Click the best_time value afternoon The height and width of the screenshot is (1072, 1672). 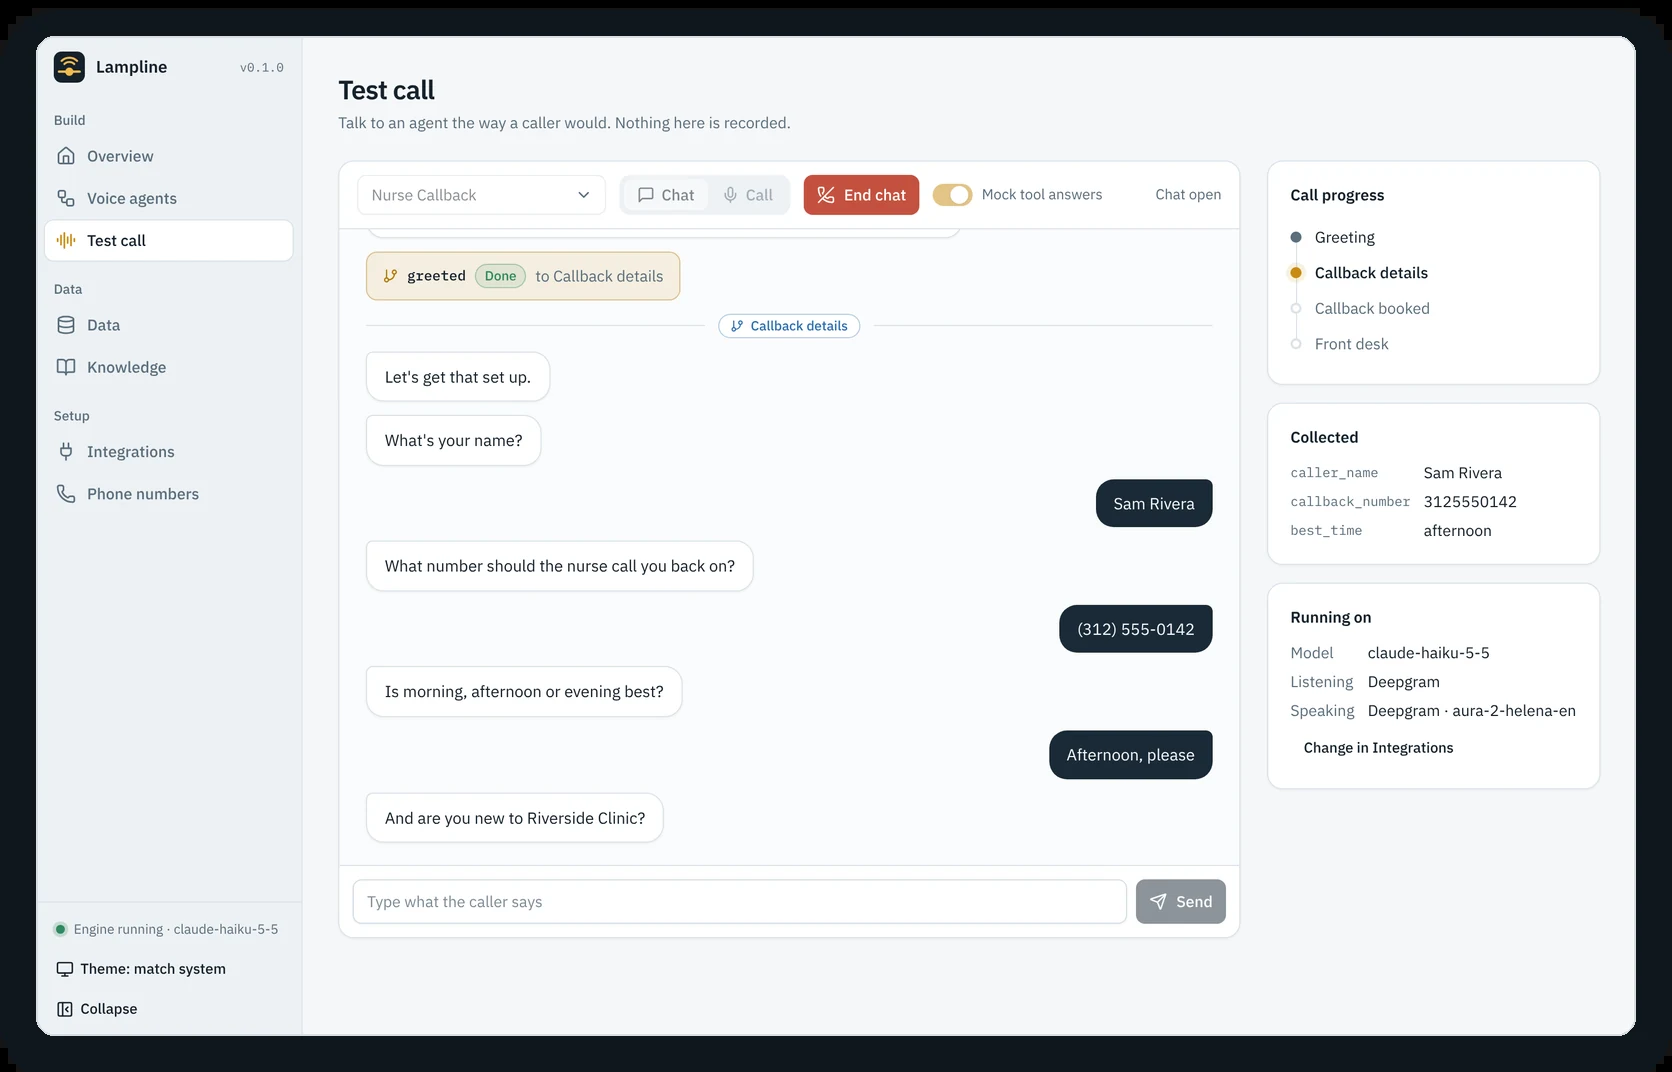pyautogui.click(x=1457, y=531)
